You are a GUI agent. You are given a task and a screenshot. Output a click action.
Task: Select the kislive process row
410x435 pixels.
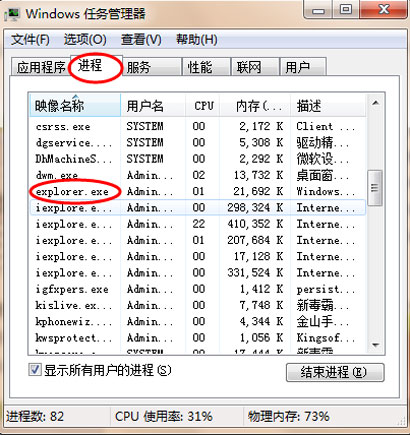(x=198, y=305)
